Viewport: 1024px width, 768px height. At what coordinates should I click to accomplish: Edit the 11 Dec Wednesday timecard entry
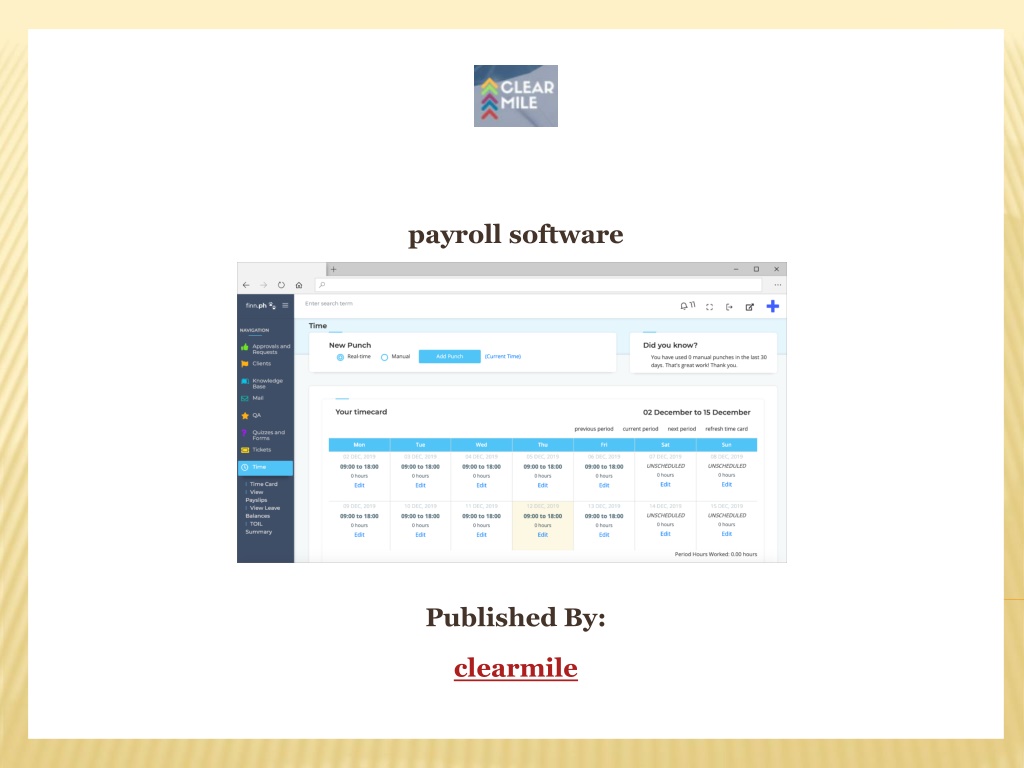[481, 535]
